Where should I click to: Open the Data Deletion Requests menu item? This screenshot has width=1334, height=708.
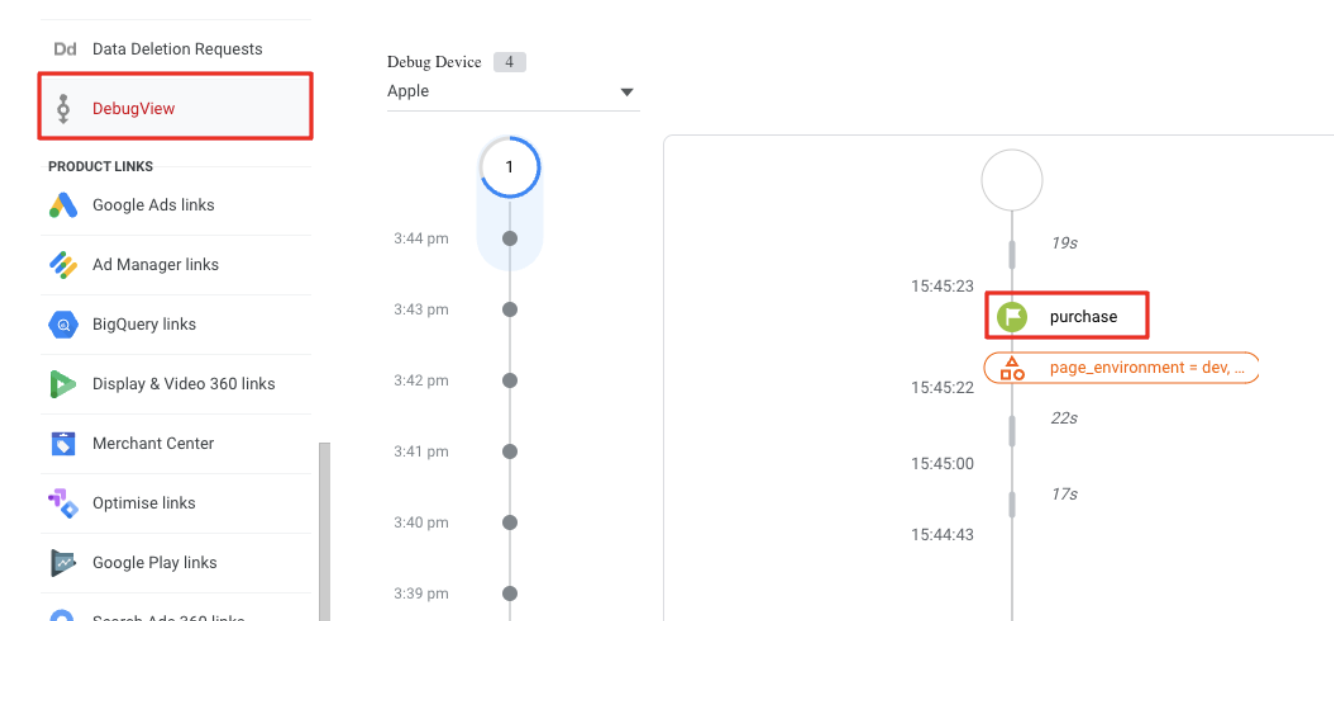point(177,49)
